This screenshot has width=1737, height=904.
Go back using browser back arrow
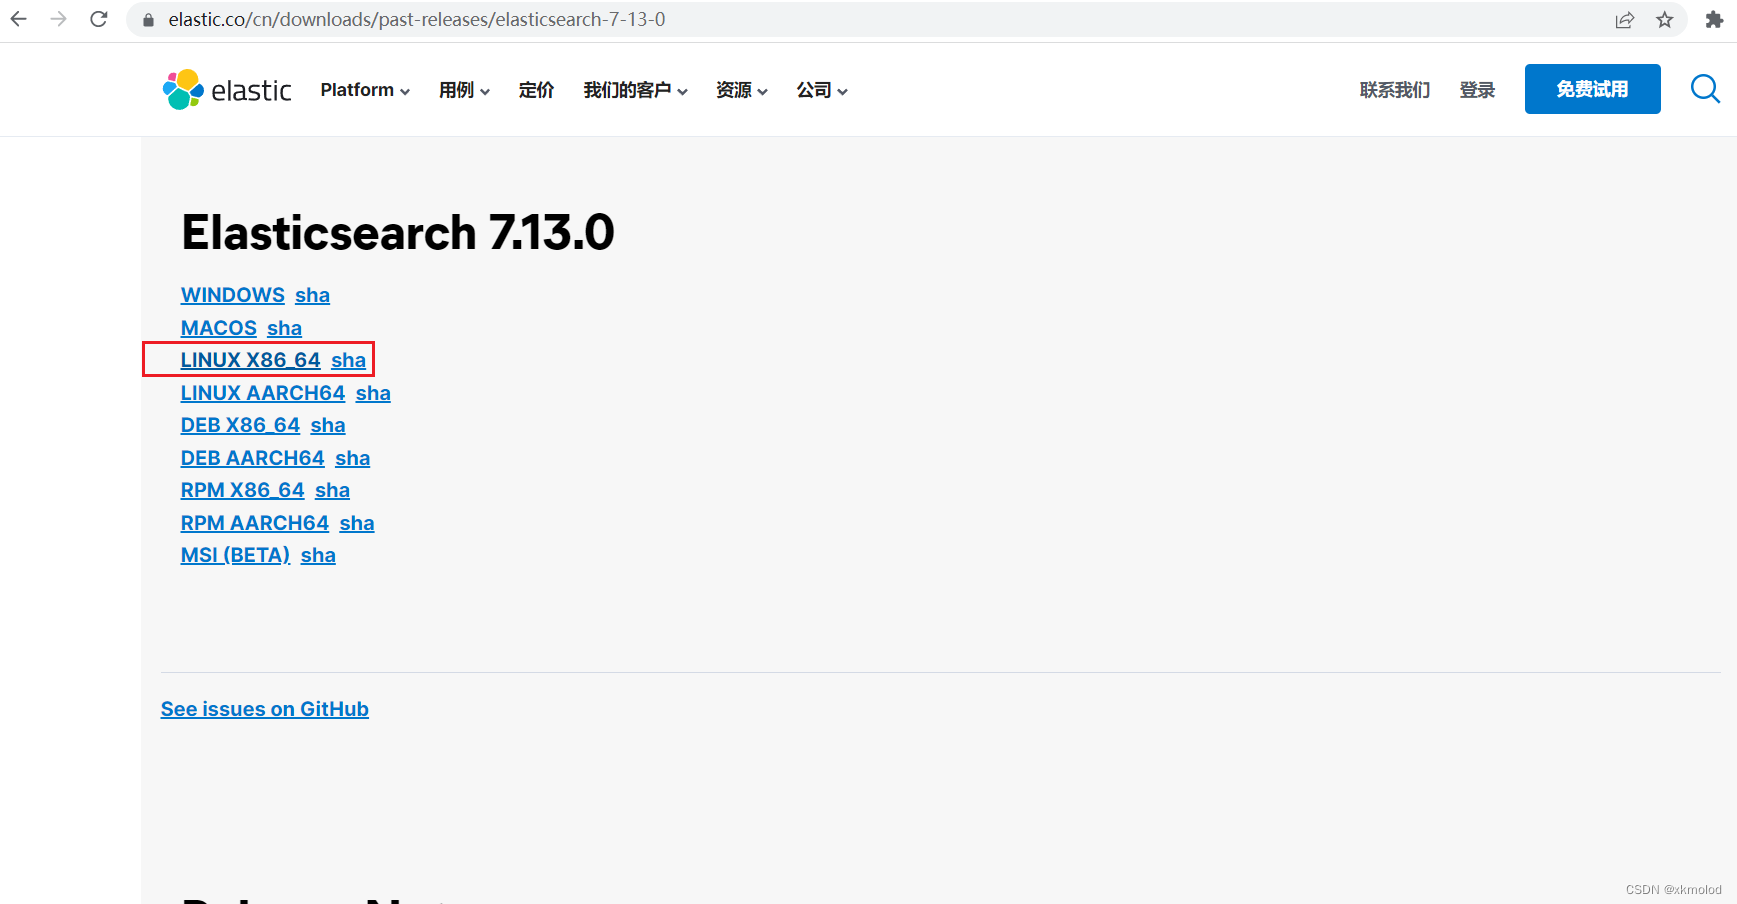(x=19, y=19)
